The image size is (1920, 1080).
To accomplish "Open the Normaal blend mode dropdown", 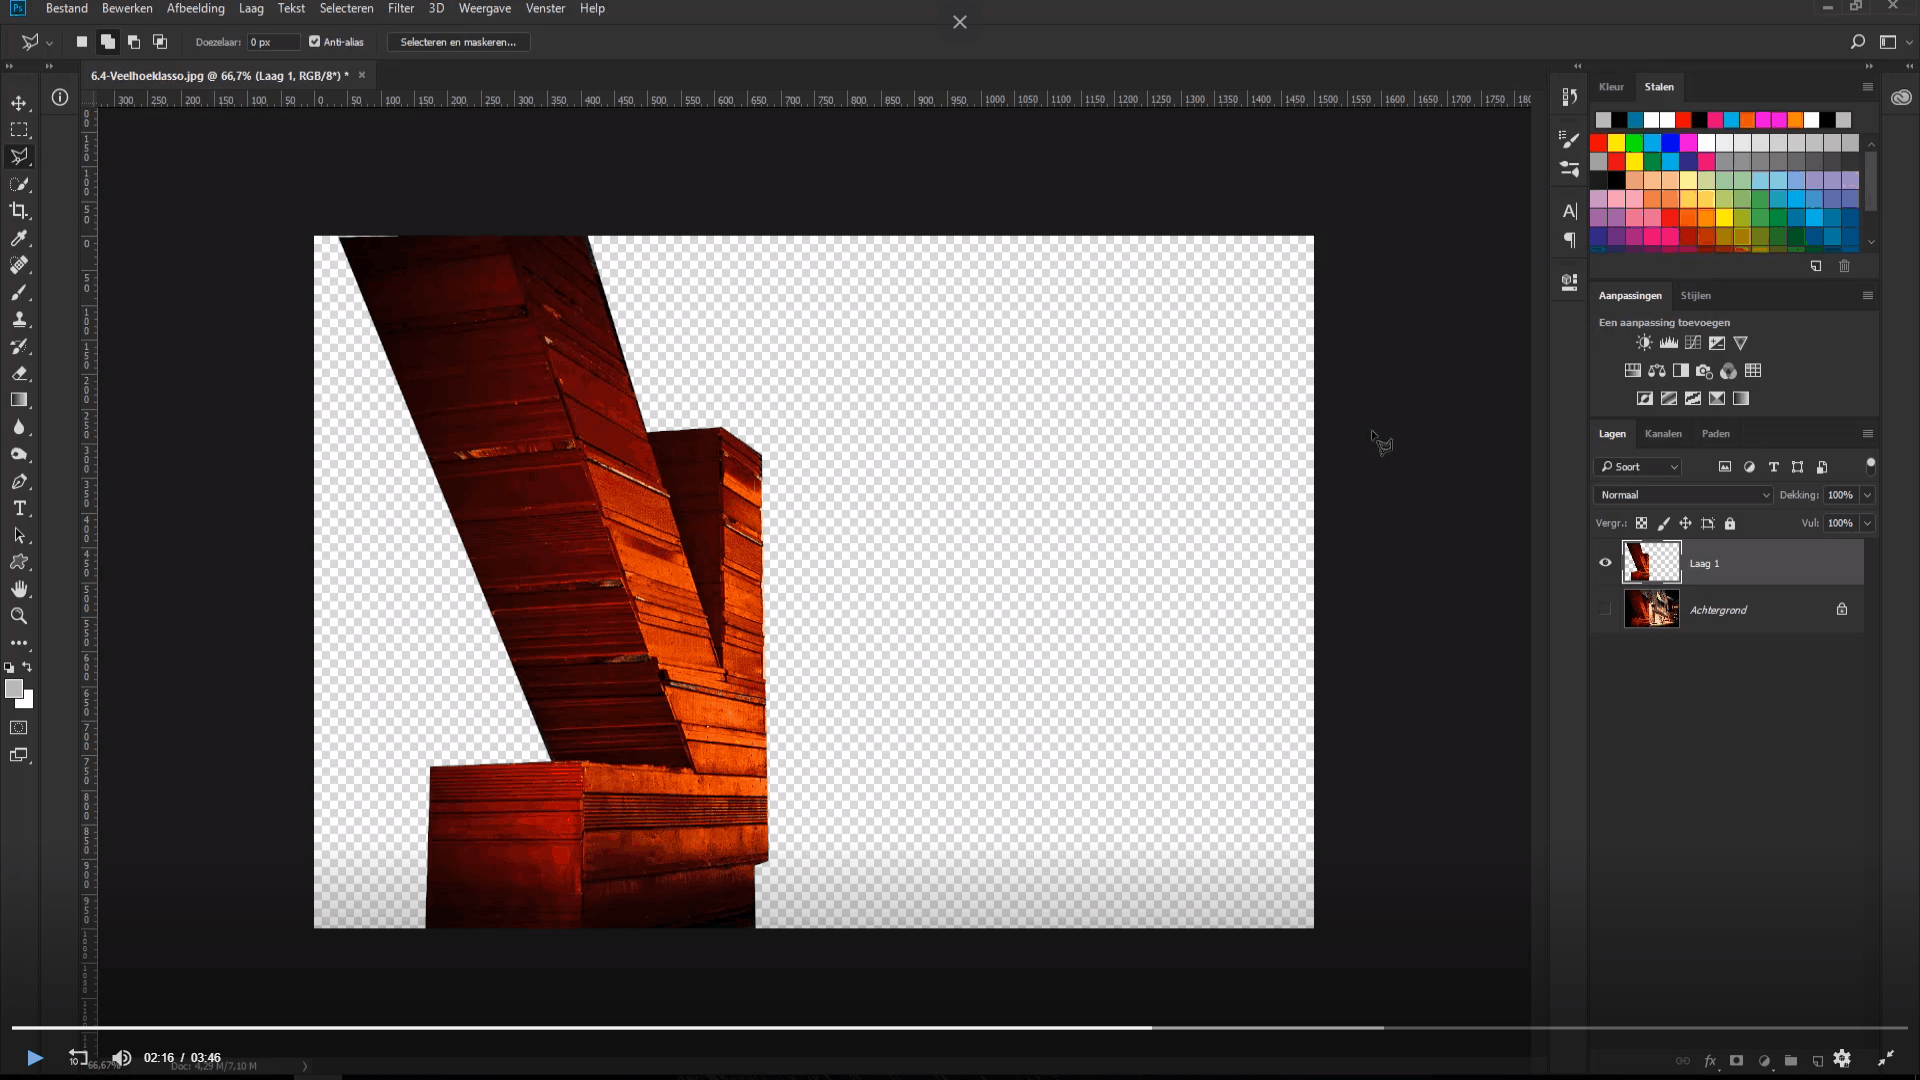I will (1682, 495).
